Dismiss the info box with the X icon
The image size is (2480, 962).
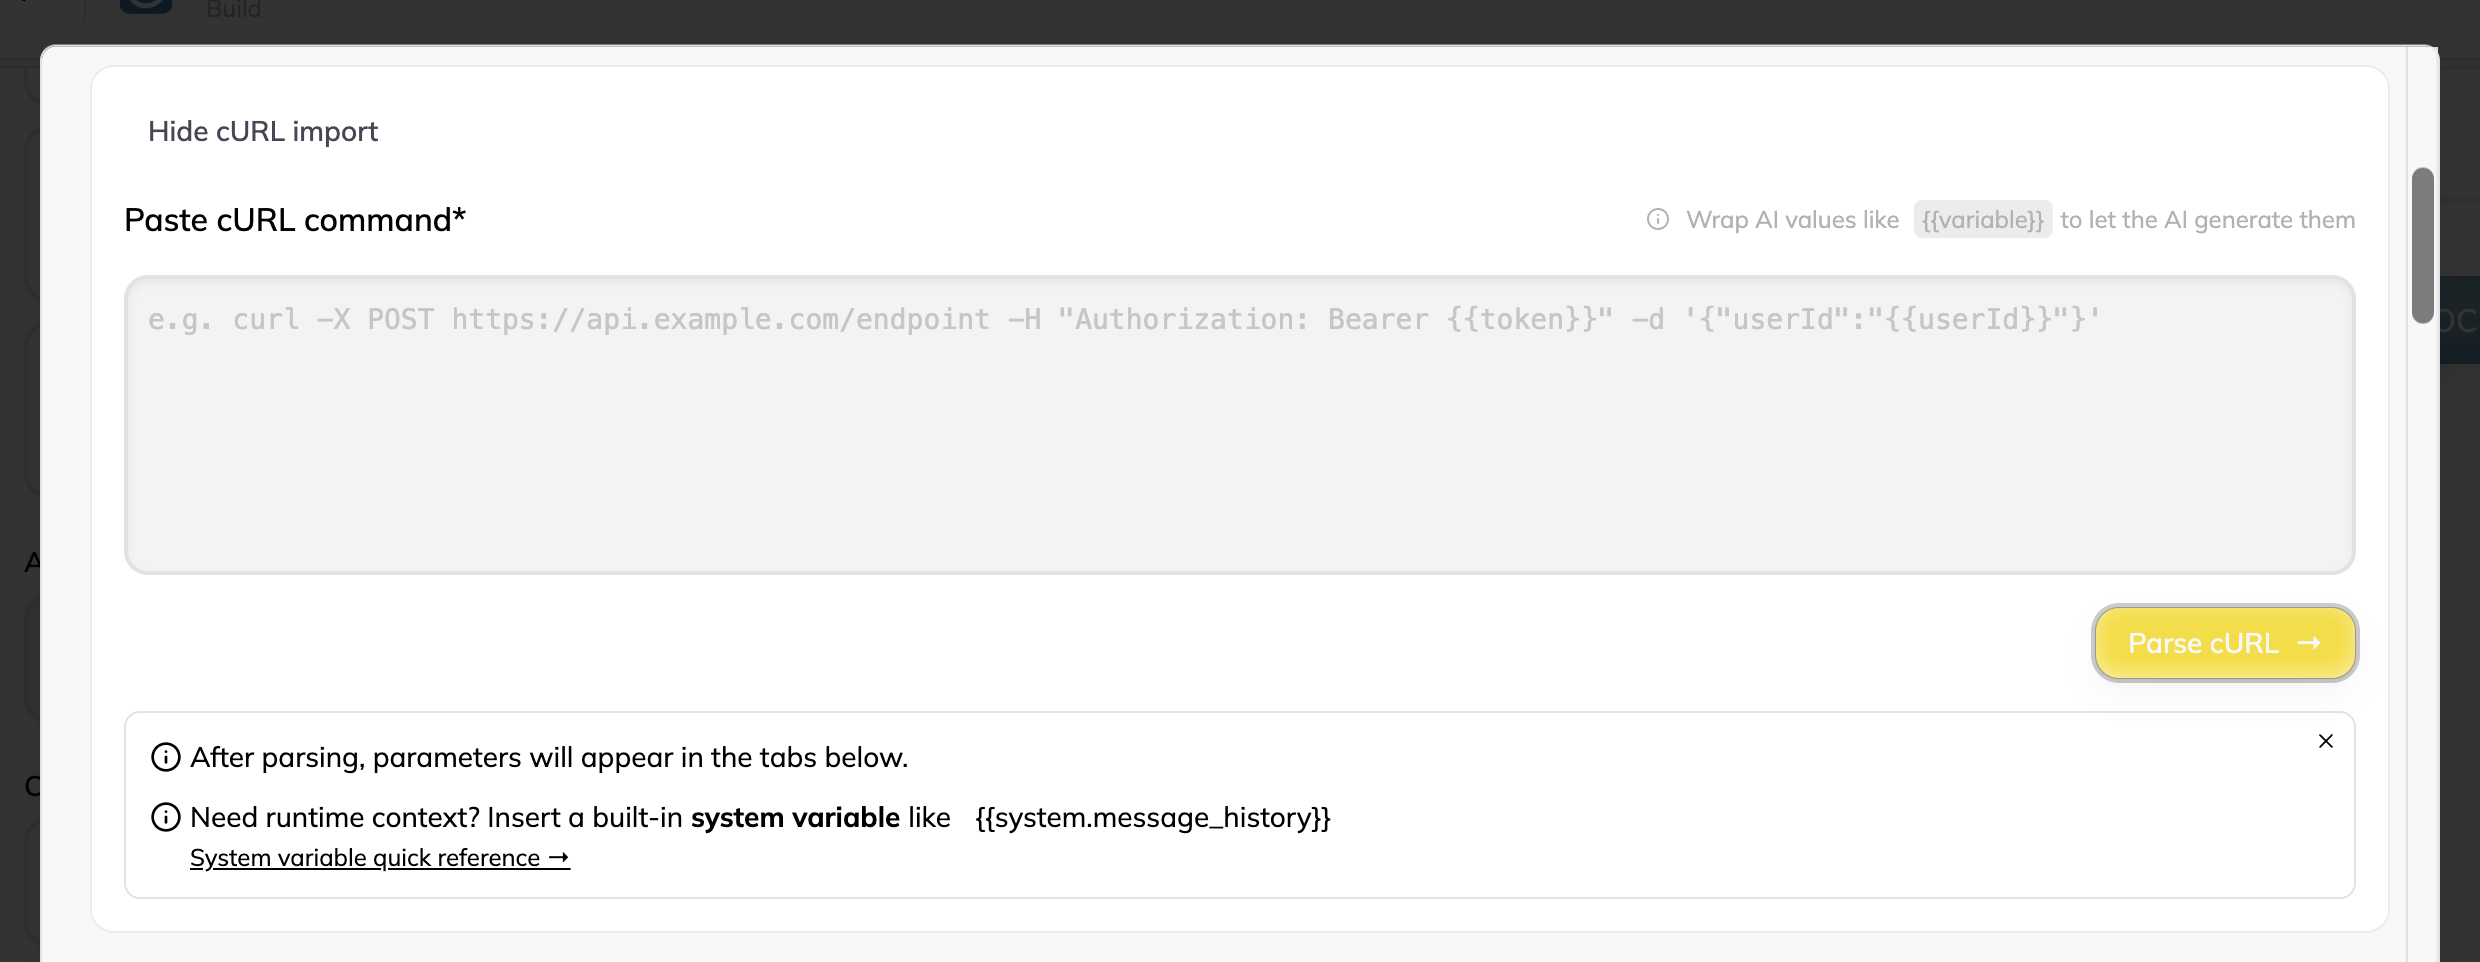[2325, 741]
